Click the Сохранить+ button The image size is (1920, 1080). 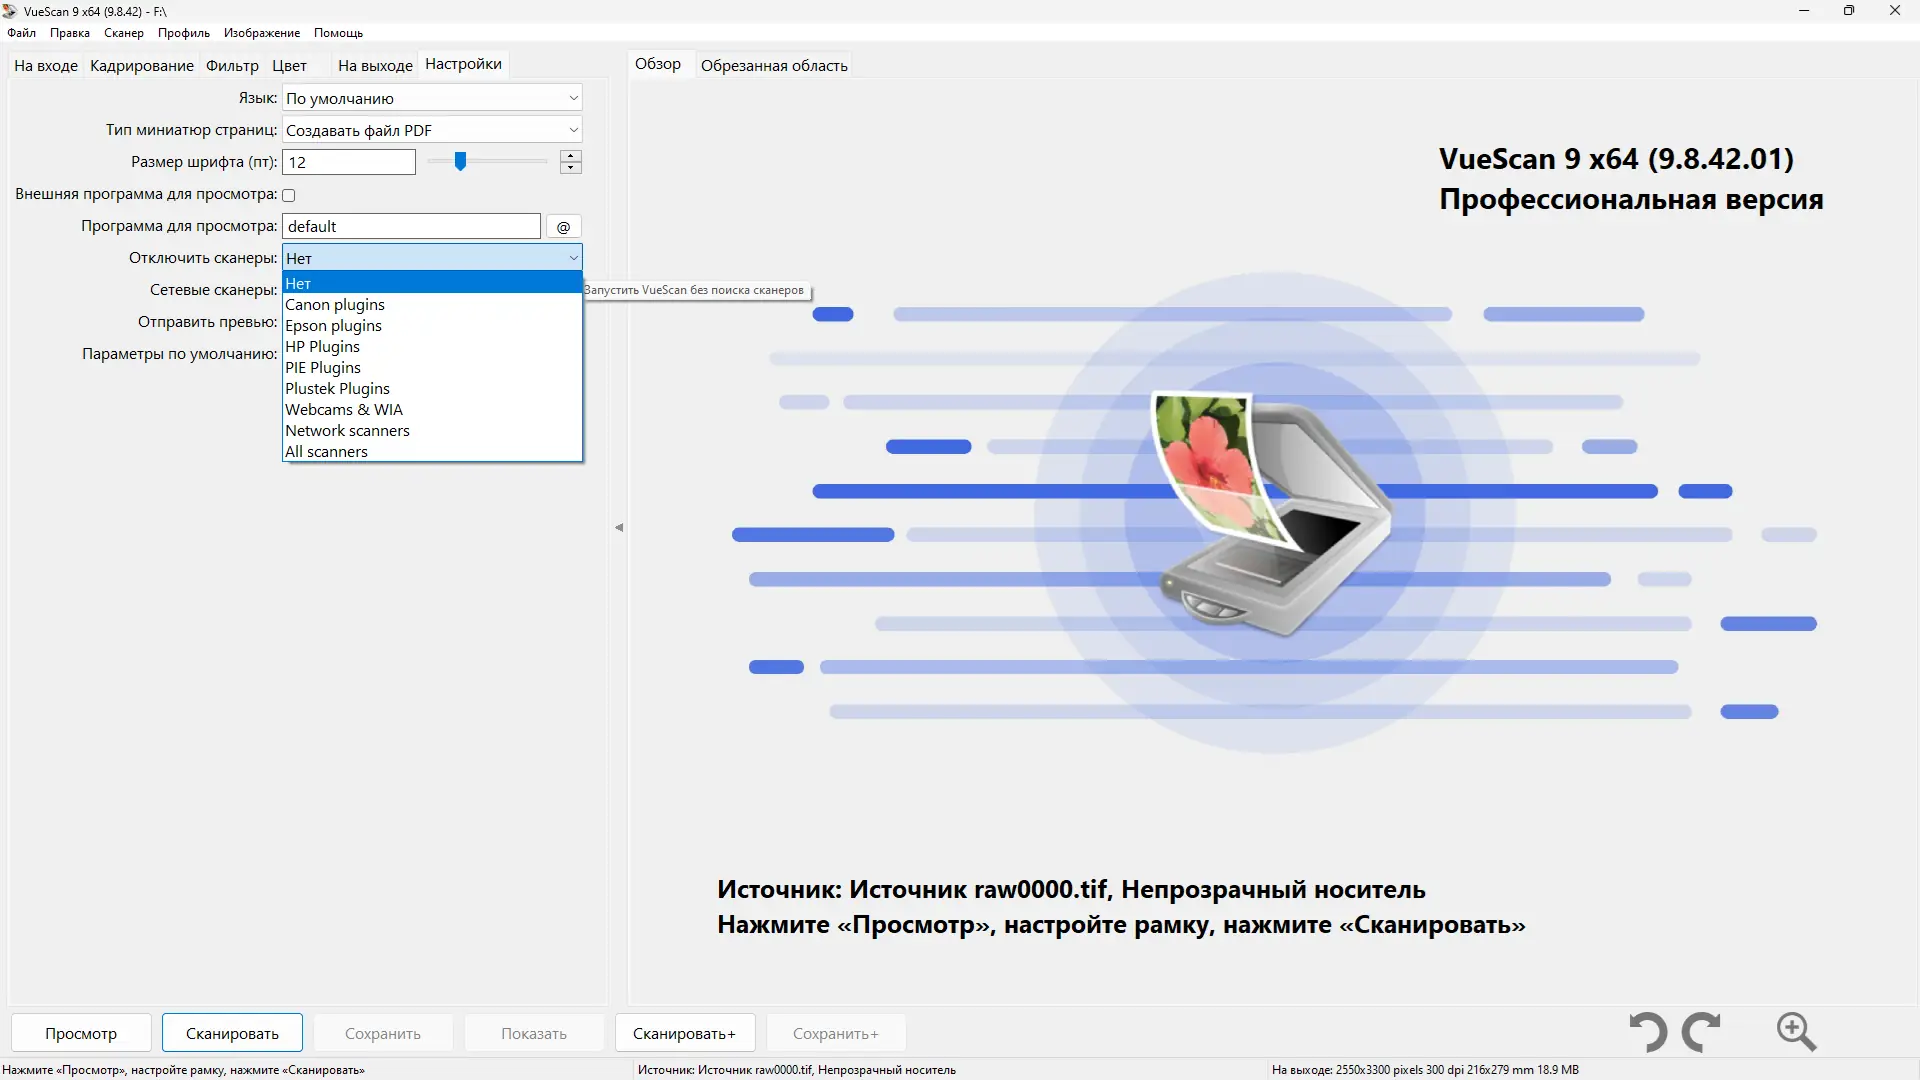(x=834, y=1032)
